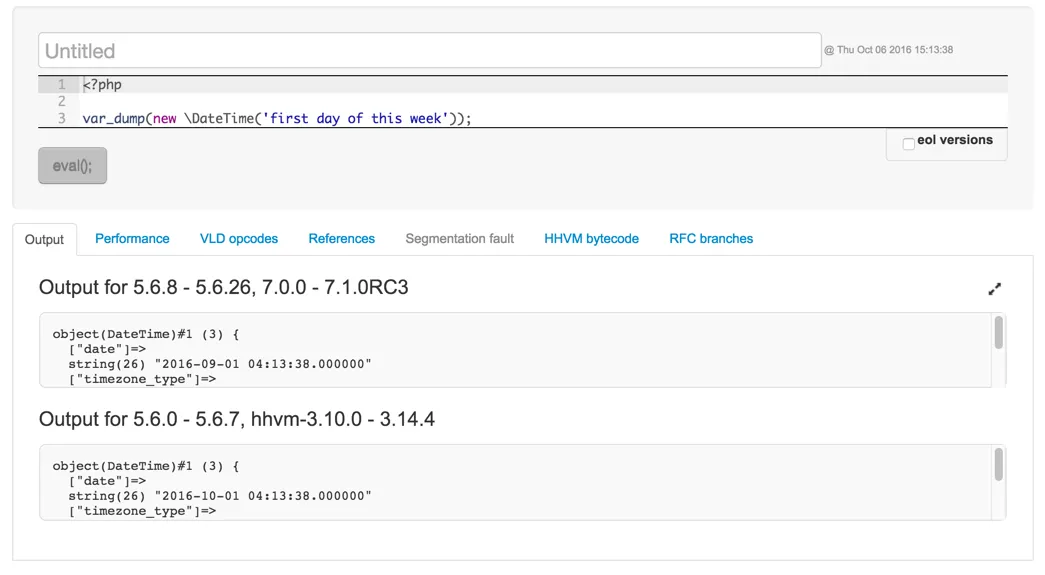
Task: Open the Performance tab
Action: coord(132,239)
